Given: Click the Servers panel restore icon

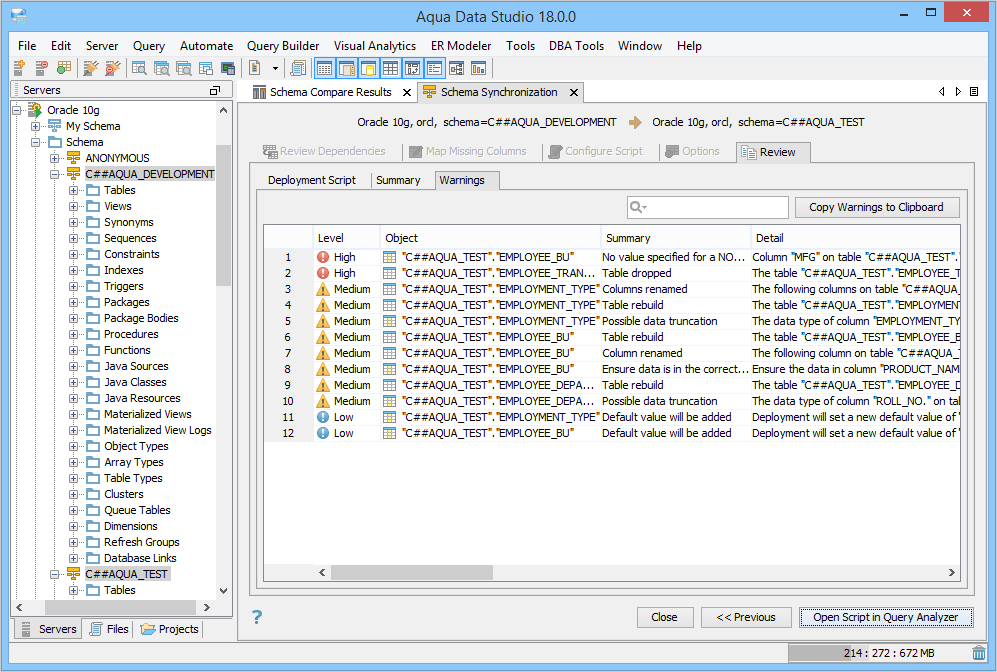Looking at the screenshot, I should click(x=215, y=90).
